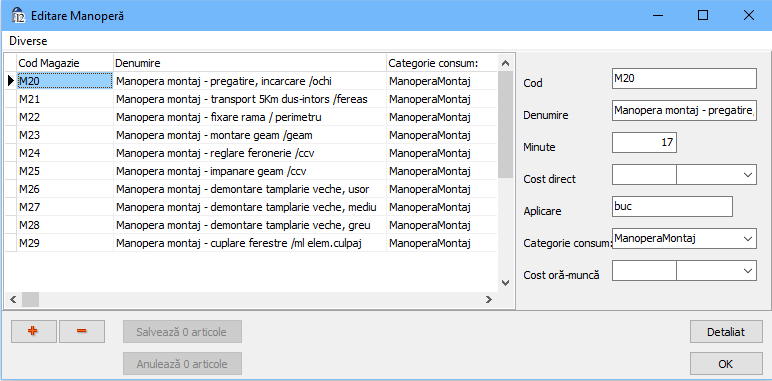Click the row selector arrow beside M20
Screen dimensions: 772x381
tap(11, 81)
